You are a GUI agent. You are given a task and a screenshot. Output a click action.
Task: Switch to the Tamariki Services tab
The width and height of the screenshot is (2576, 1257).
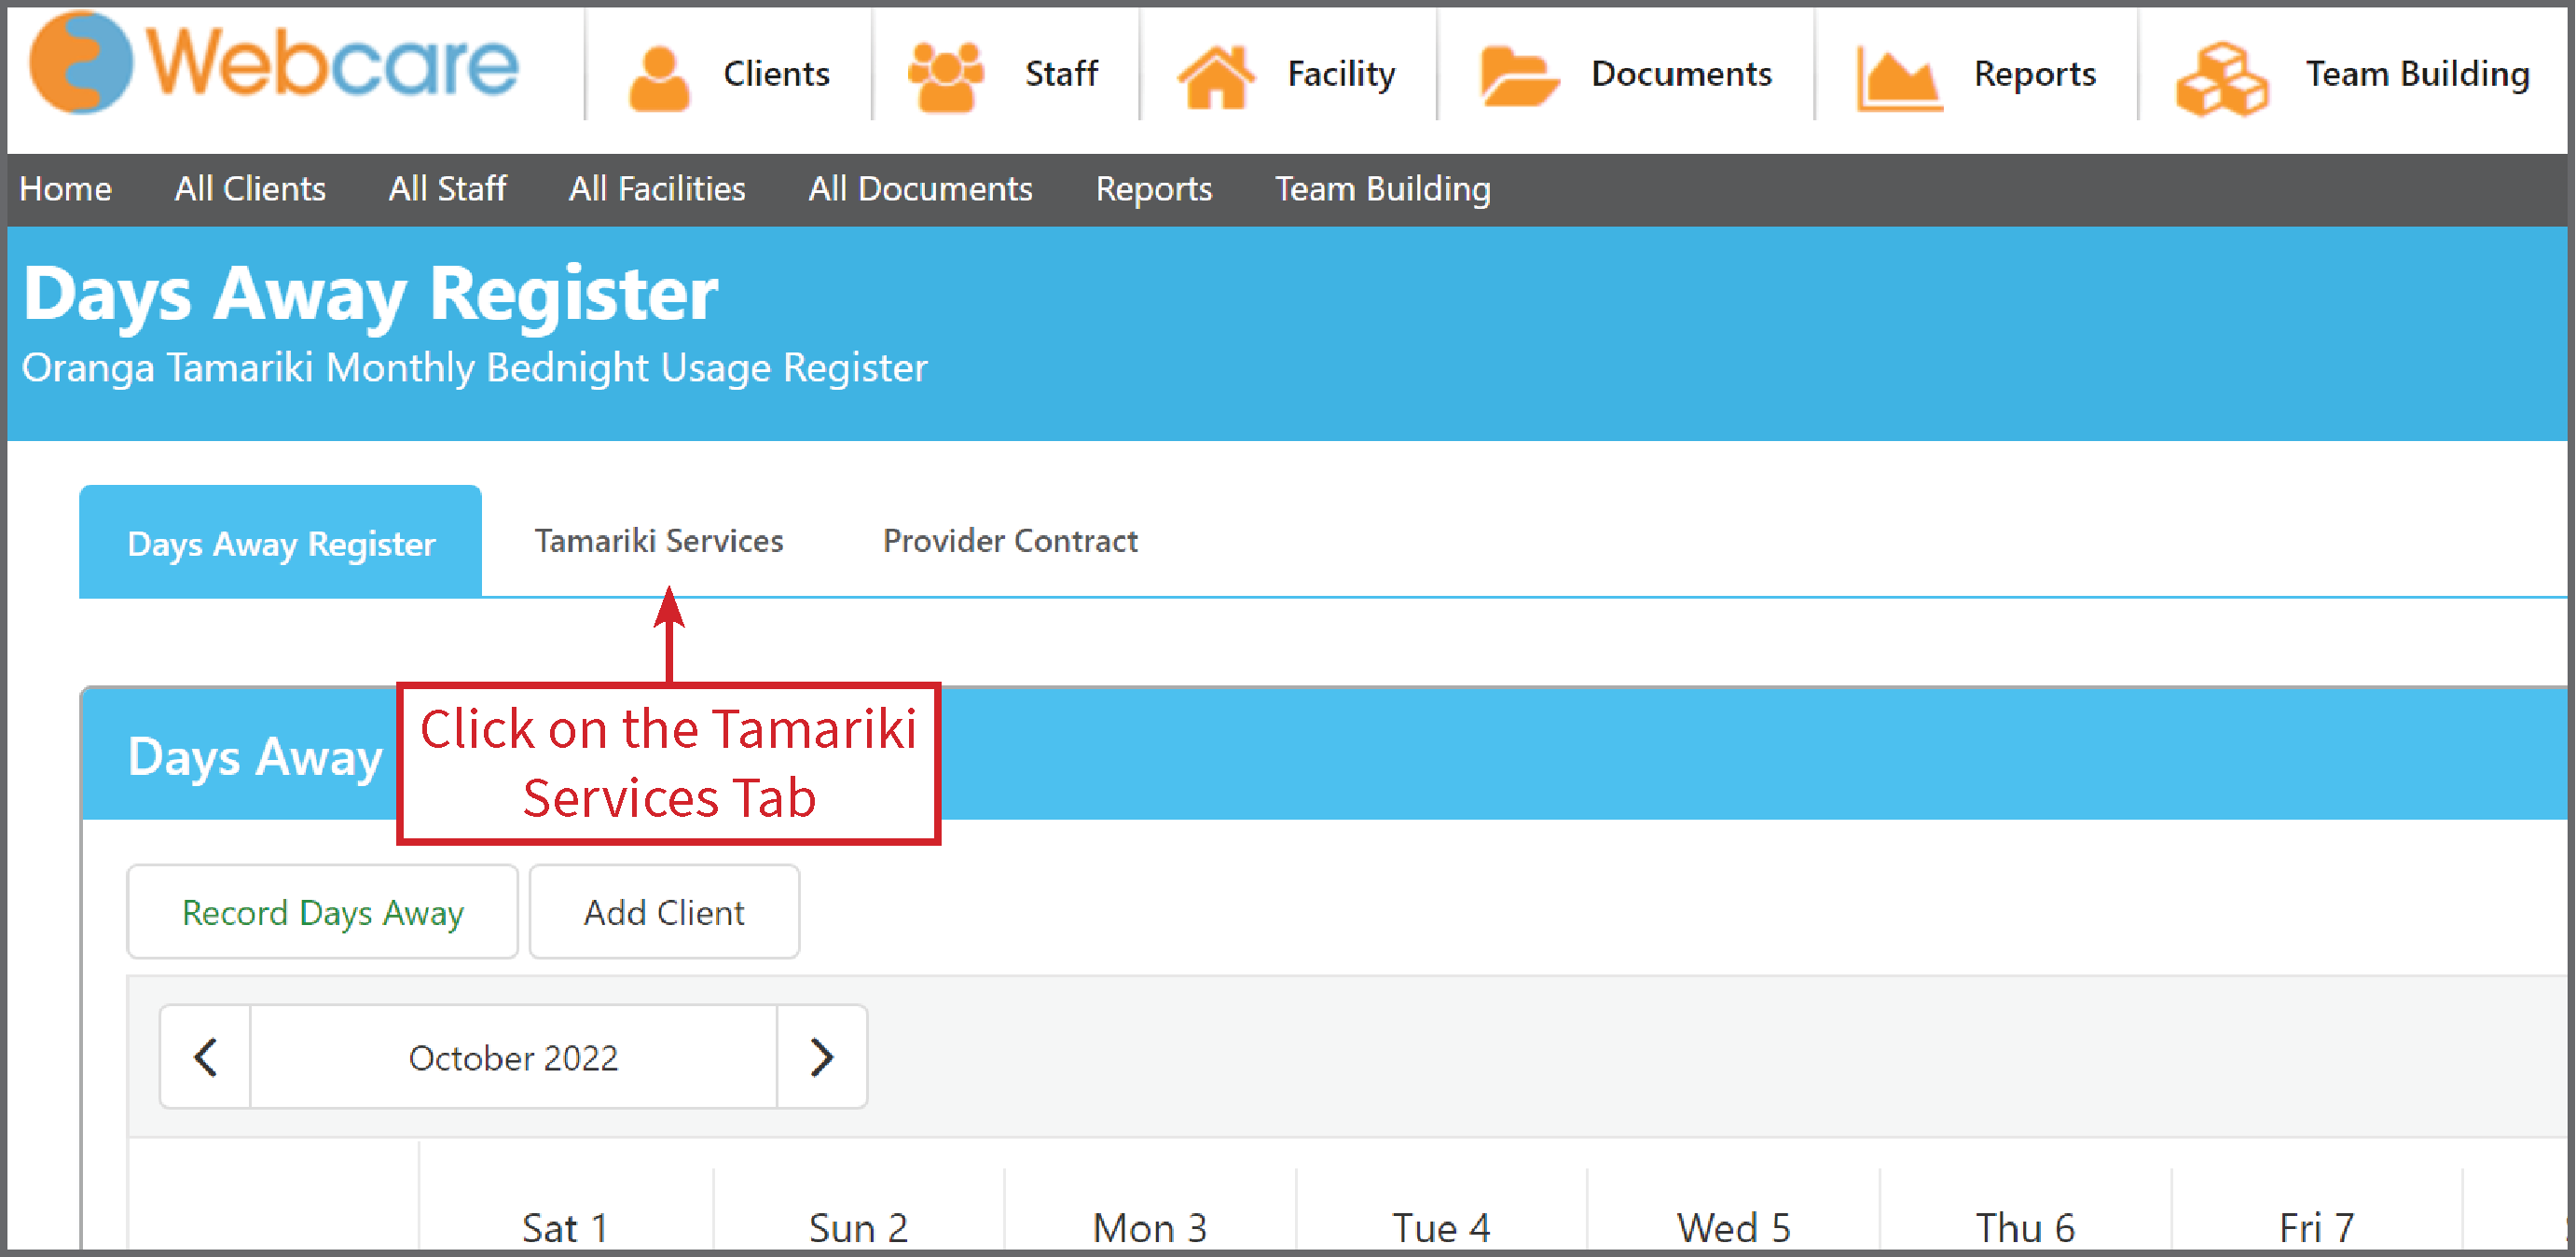pyautogui.click(x=659, y=541)
